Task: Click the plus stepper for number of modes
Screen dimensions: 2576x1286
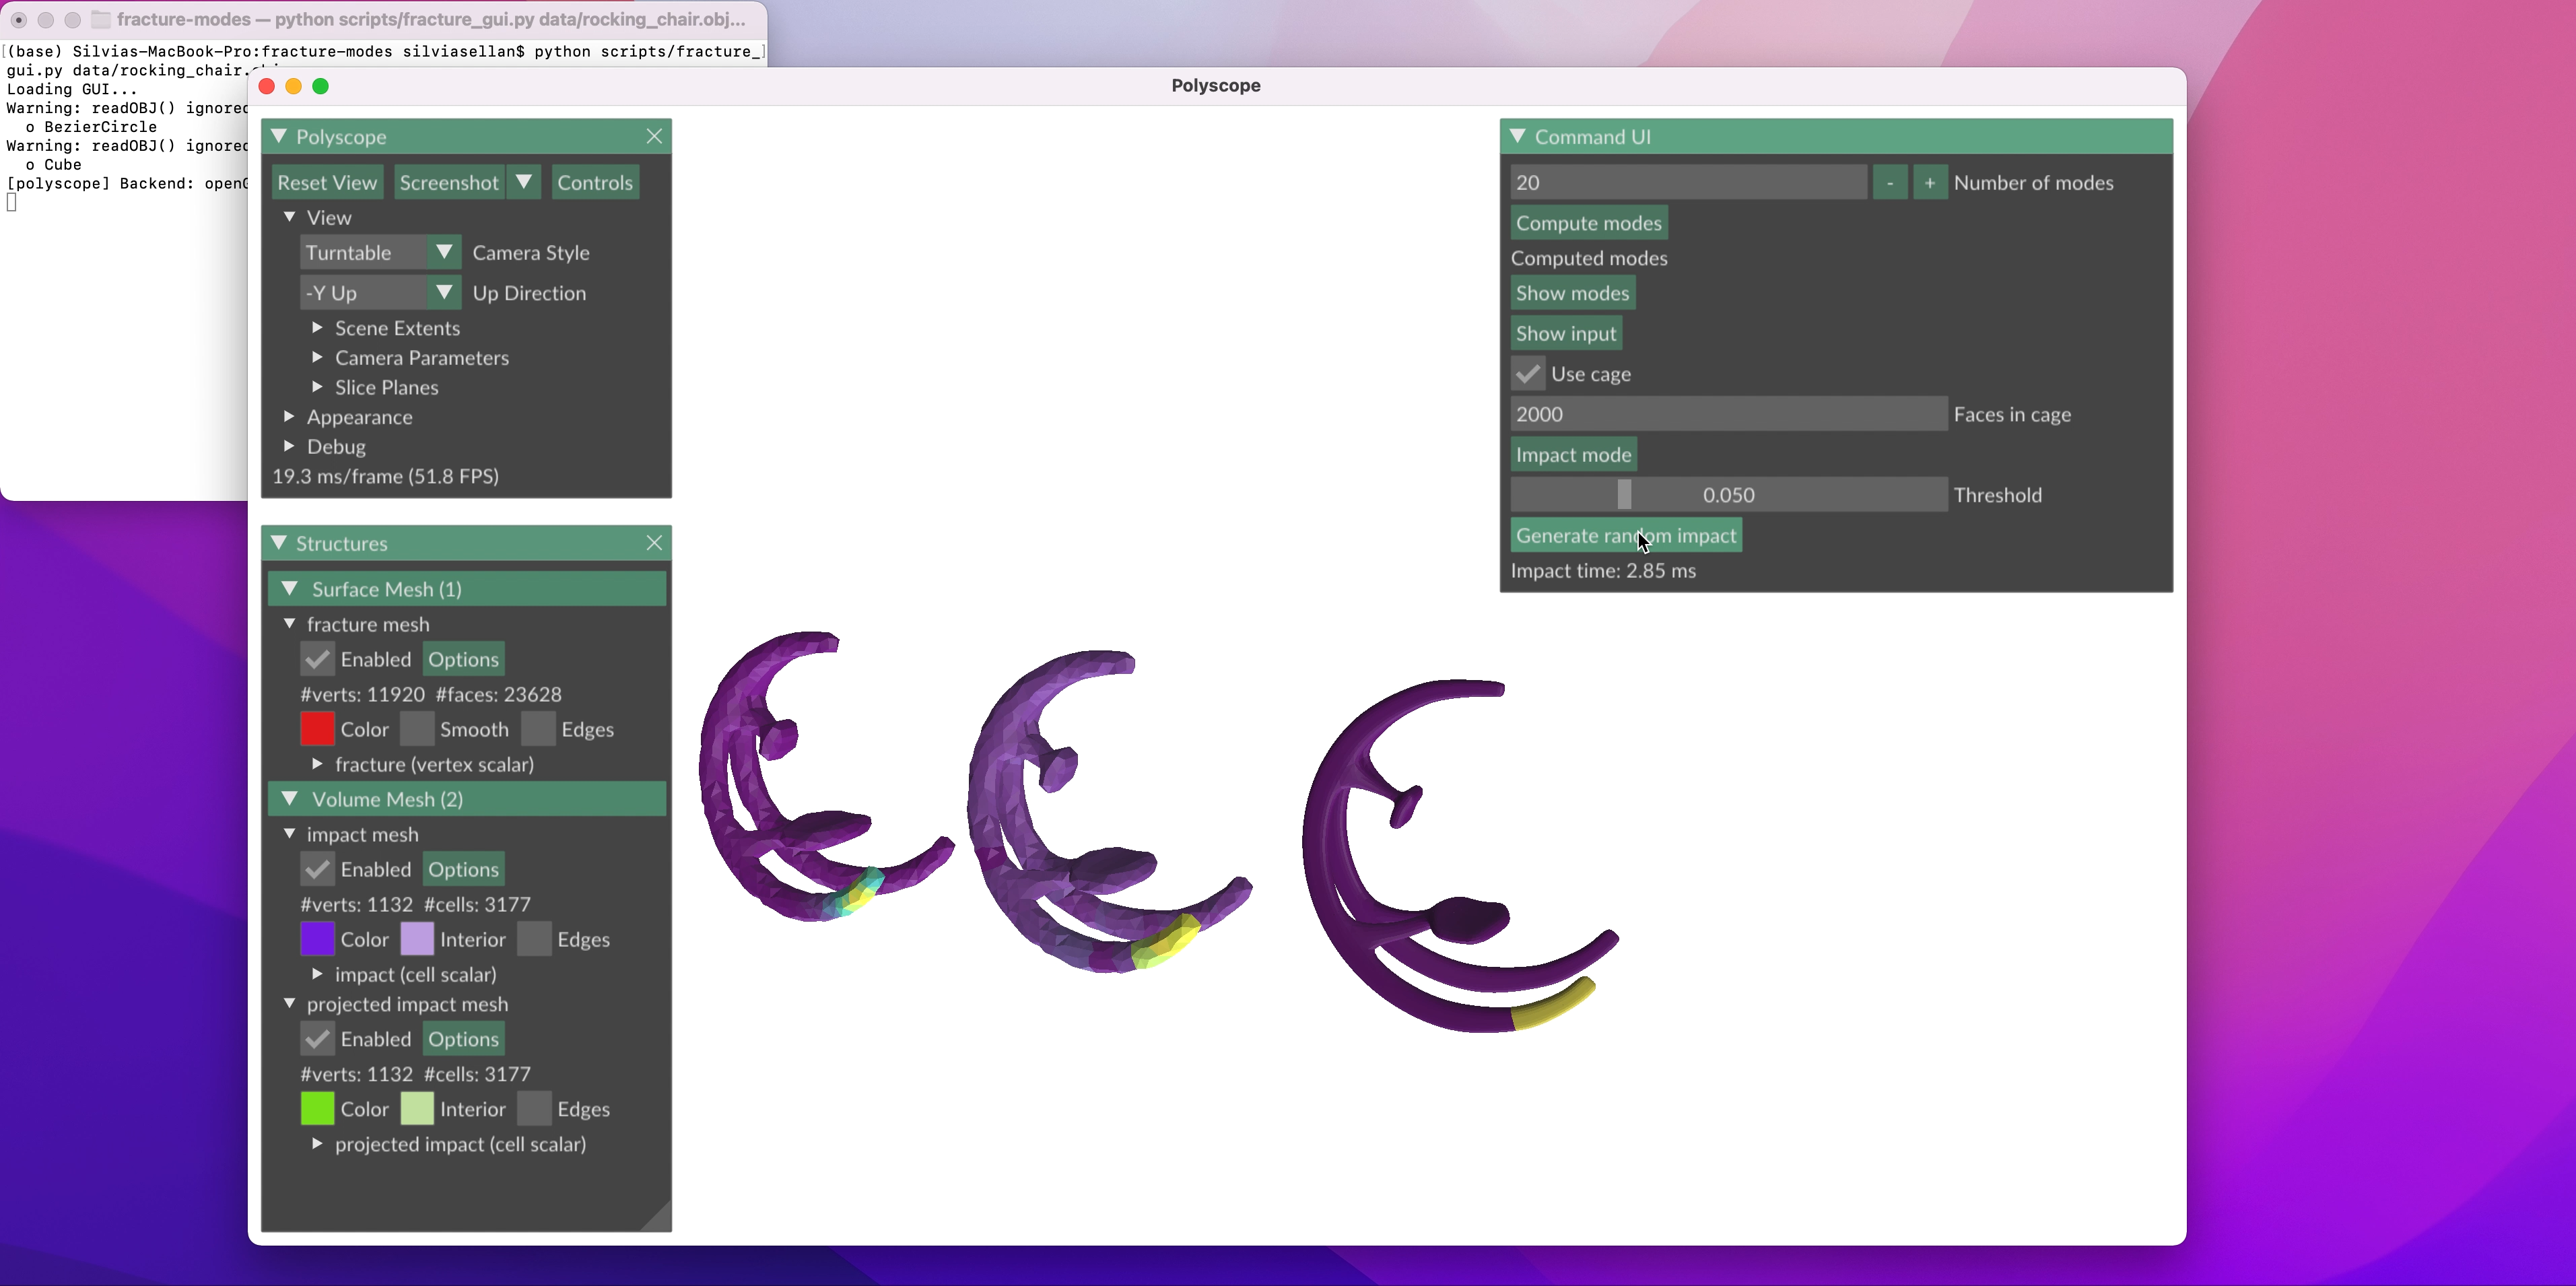Action: (x=1929, y=183)
